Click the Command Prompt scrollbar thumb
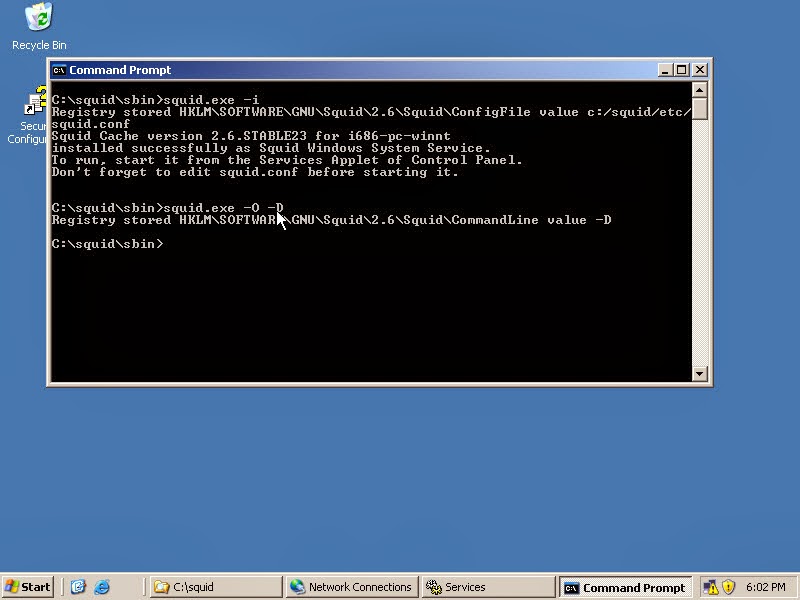This screenshot has height=600, width=800. [699, 109]
